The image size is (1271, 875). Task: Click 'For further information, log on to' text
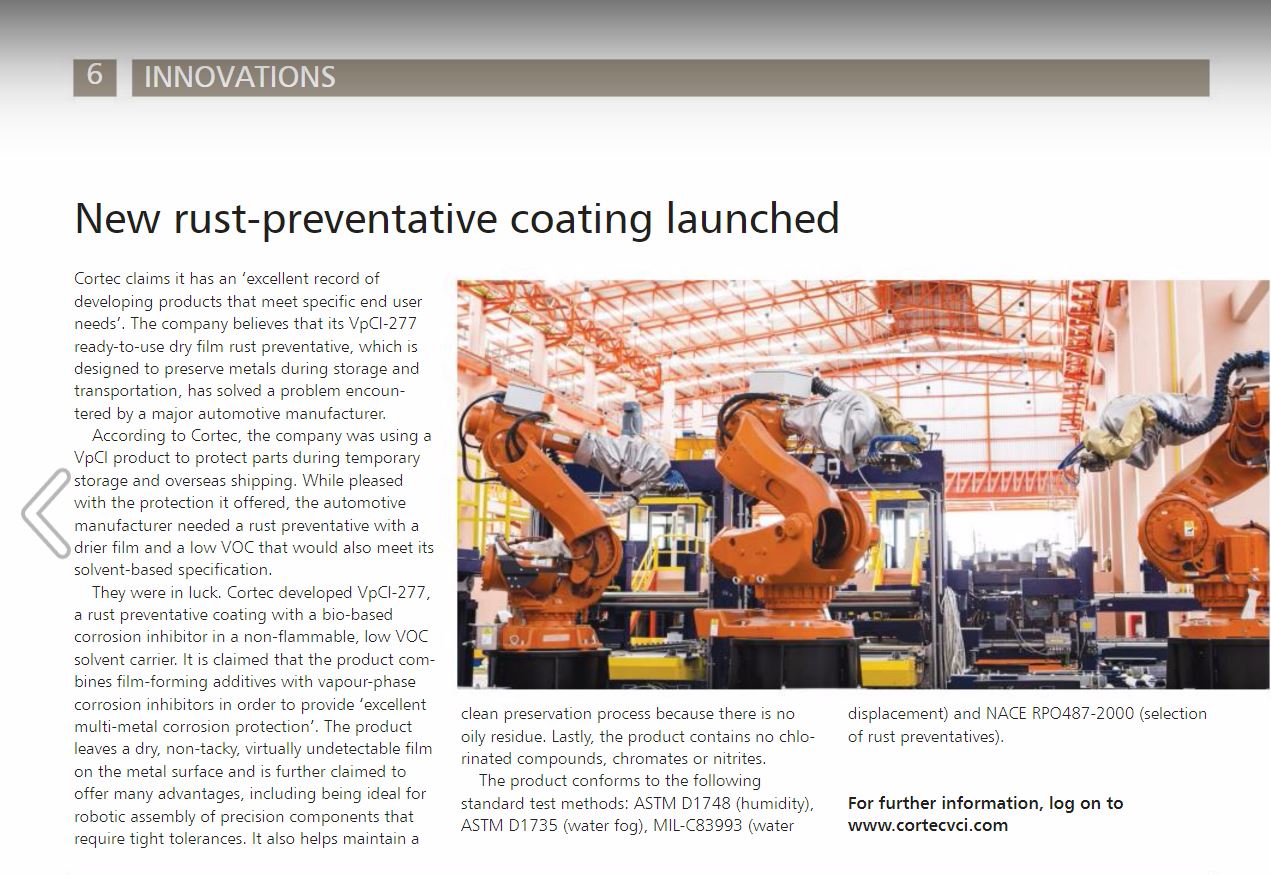[x=985, y=803]
